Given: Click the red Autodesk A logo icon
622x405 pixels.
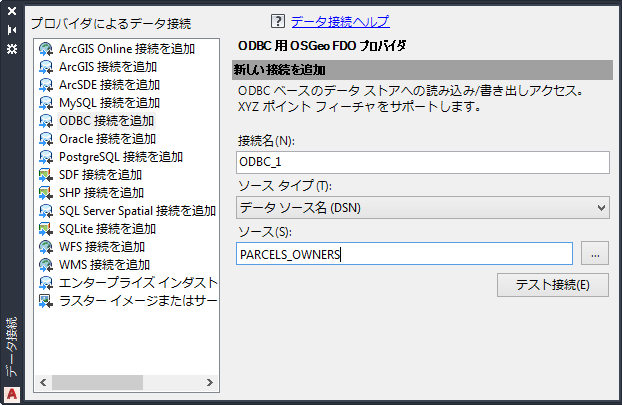Looking at the screenshot, I should (x=12, y=394).
